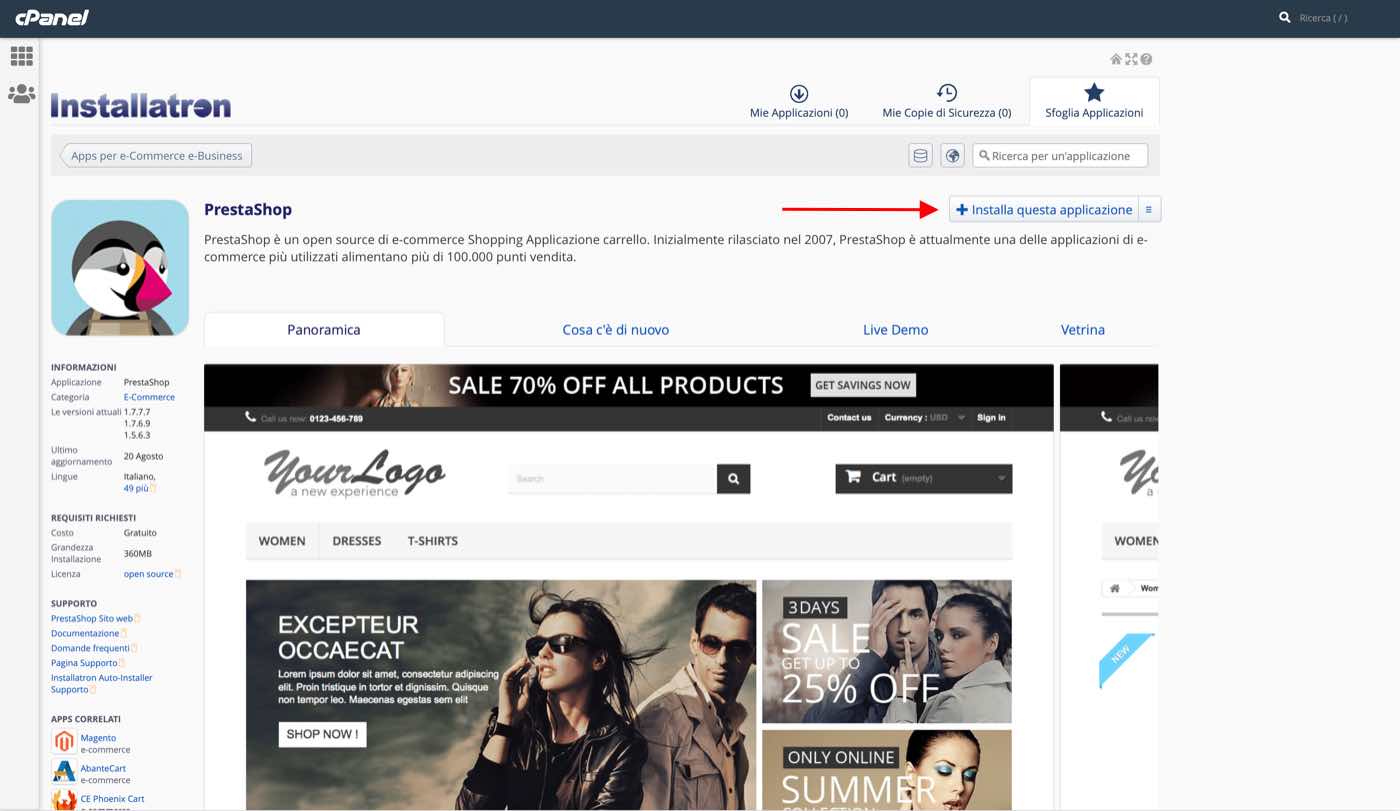1400x811 pixels.
Task: Click the PrestaShop heading text
Action: click(248, 210)
